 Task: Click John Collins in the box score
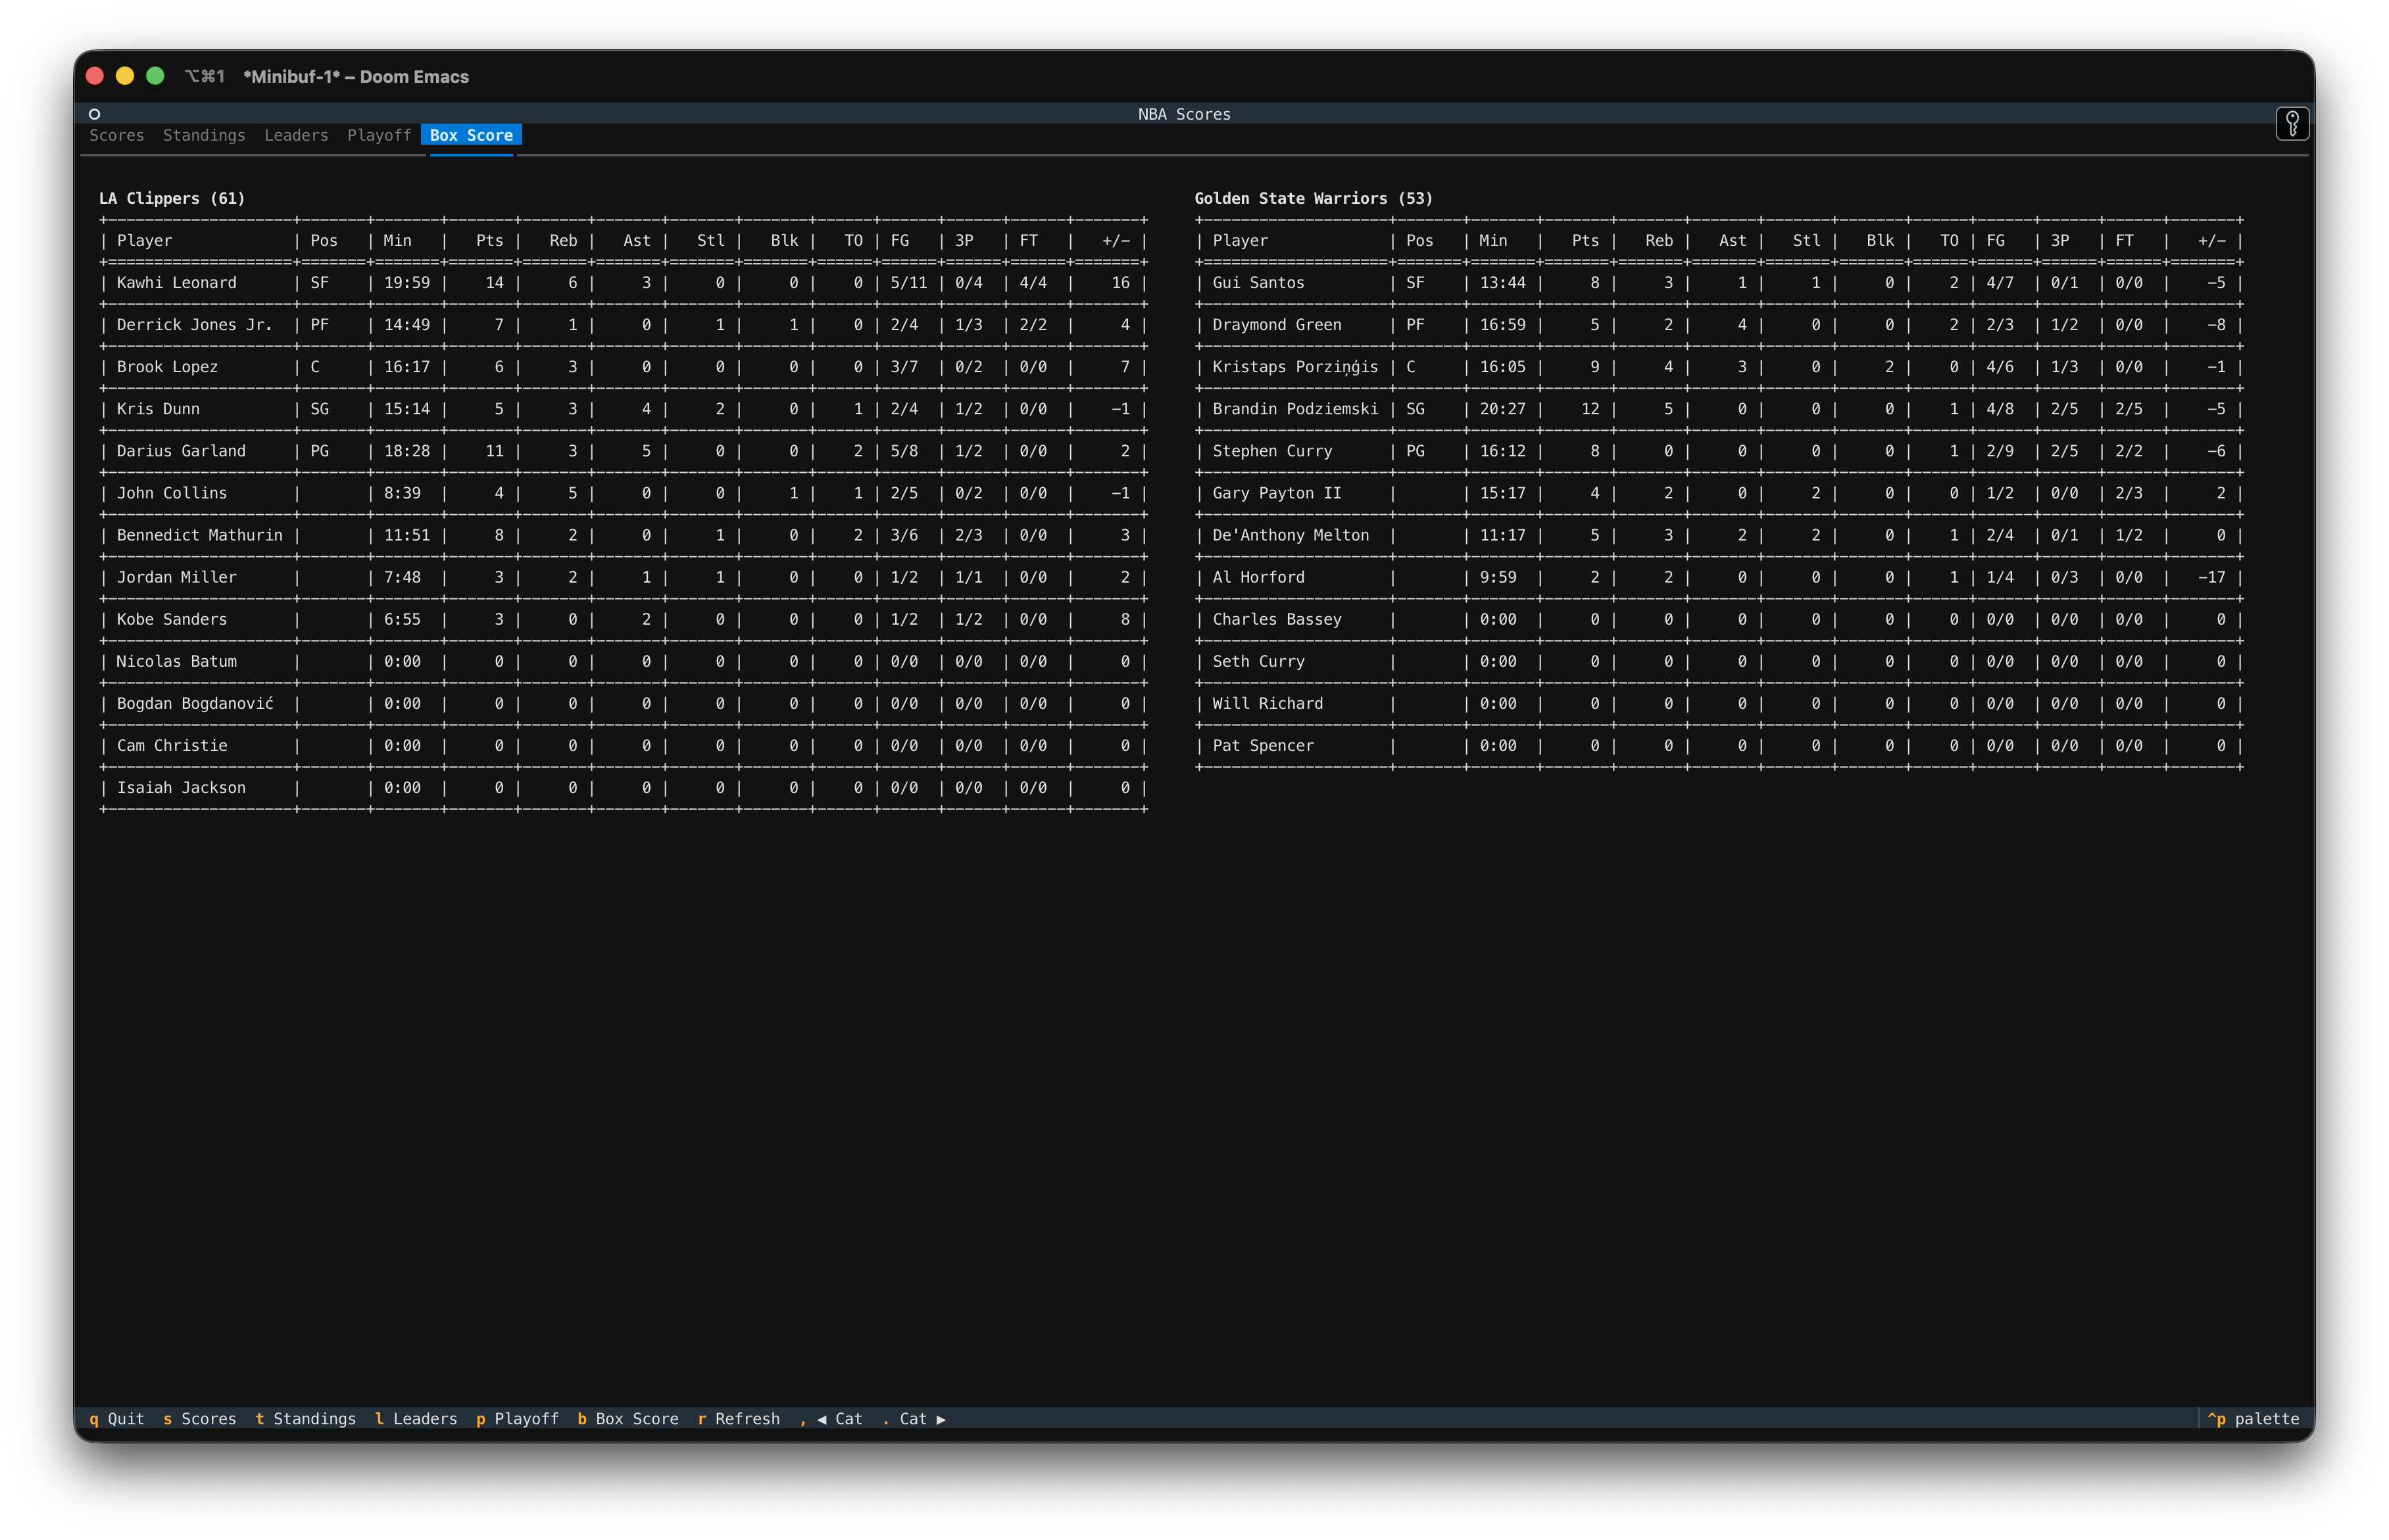pos(172,493)
